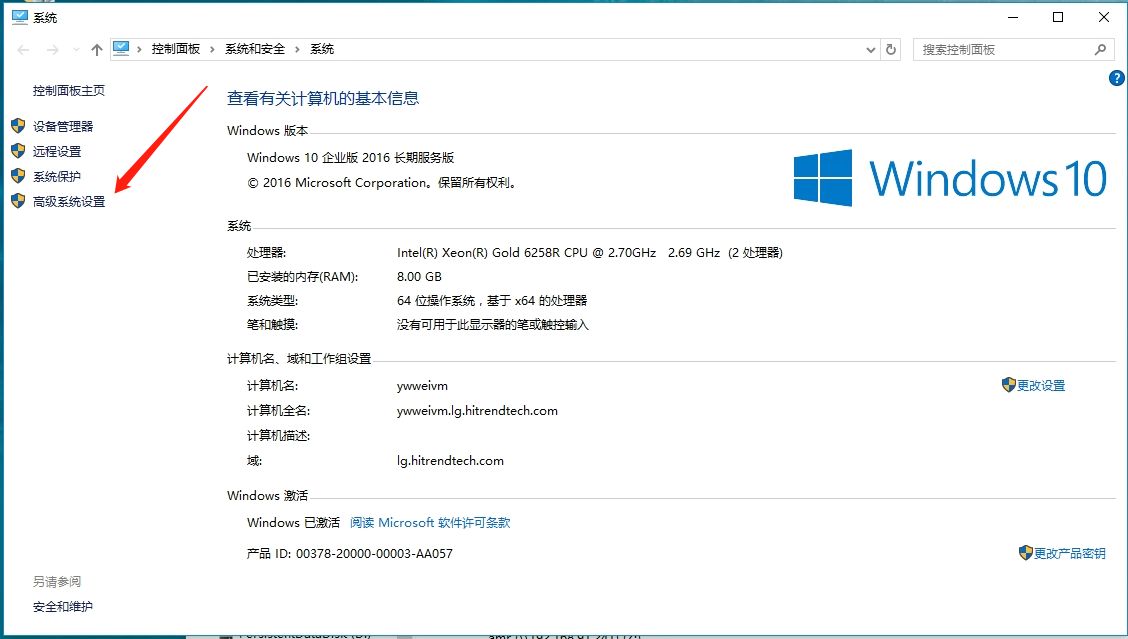Close the 系统 window
1128x639 pixels.
point(1104,17)
